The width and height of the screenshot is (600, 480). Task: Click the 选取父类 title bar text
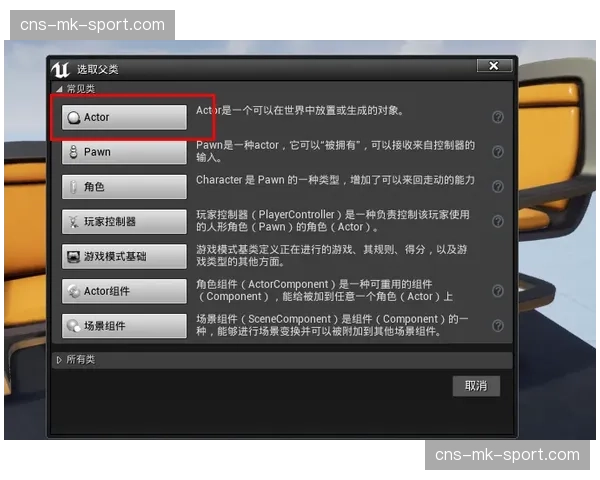(98, 69)
